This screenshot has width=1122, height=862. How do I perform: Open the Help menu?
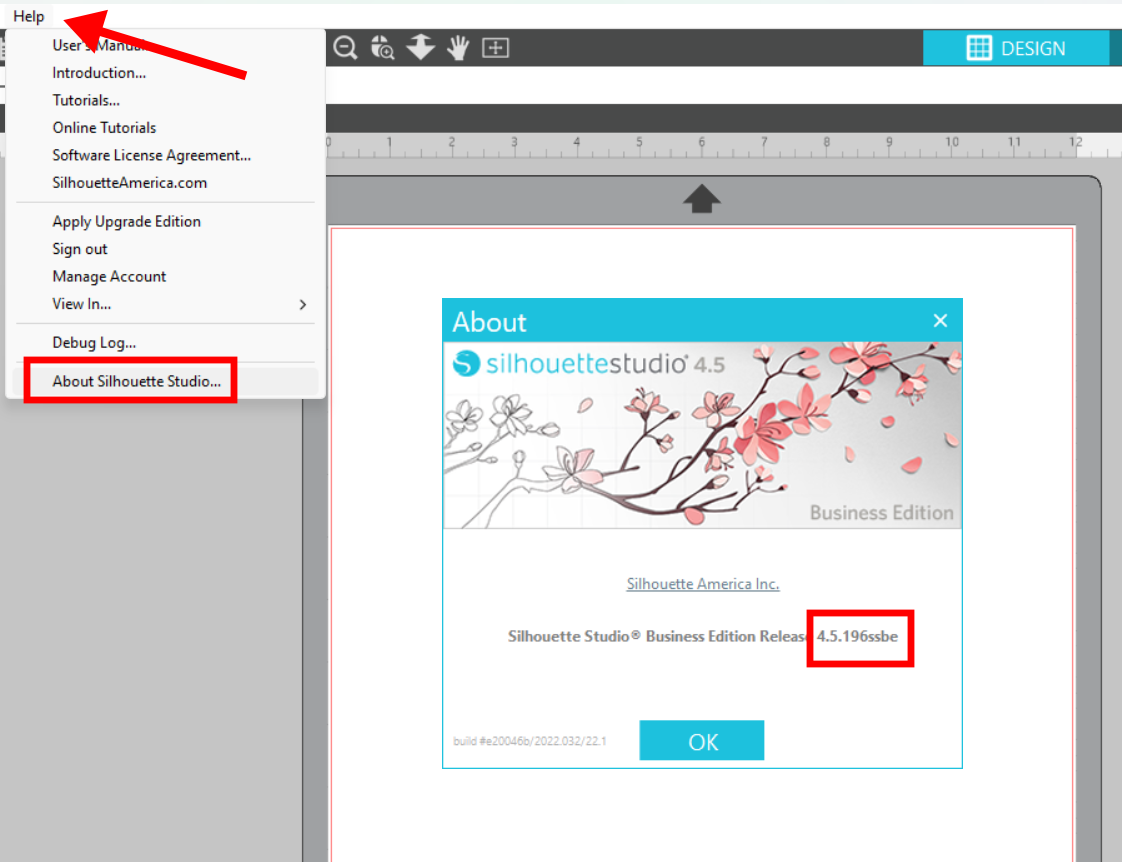[29, 16]
